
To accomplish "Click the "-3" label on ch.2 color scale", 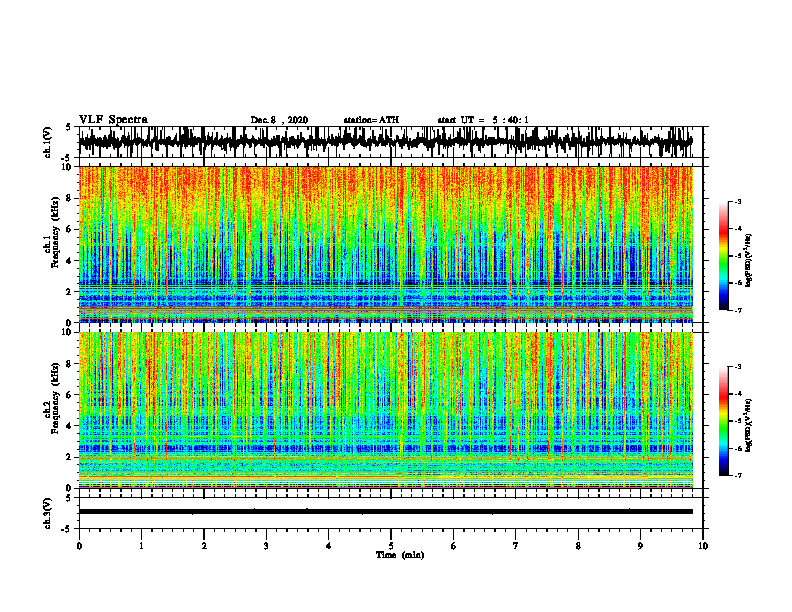I will coord(738,367).
